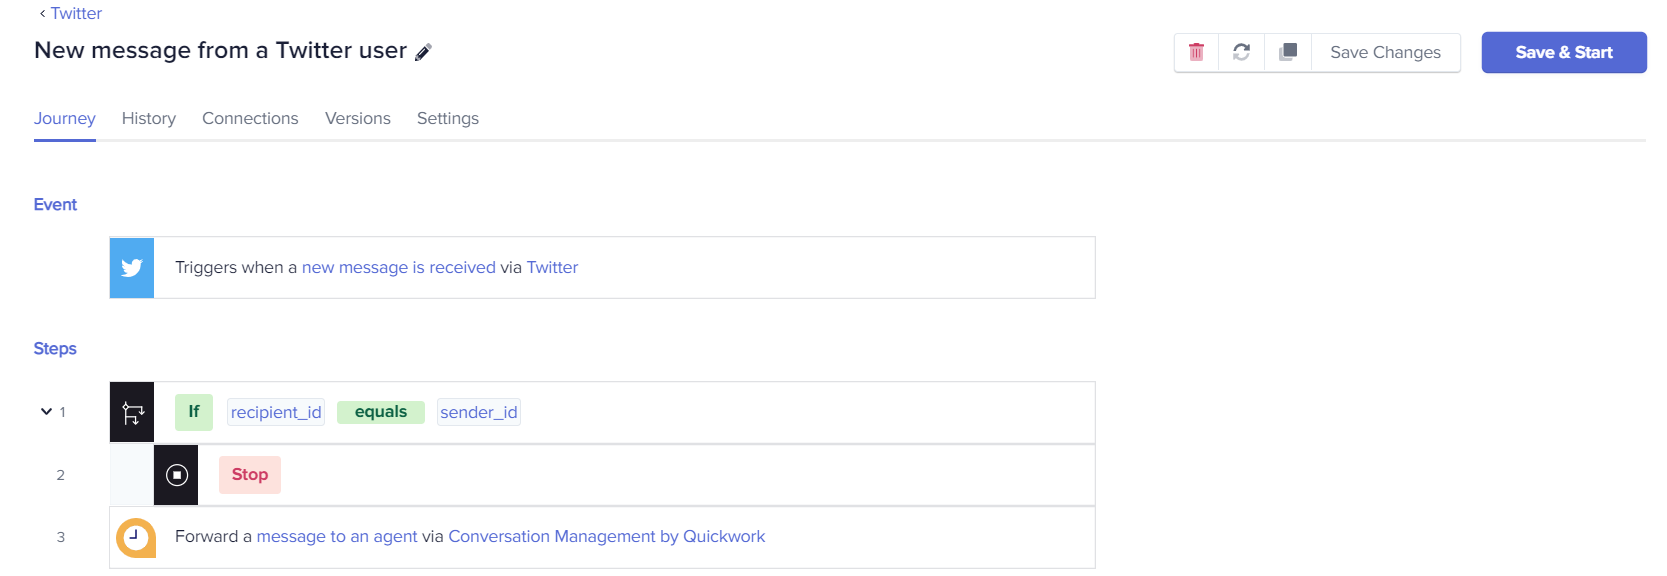
Task: Click the red trash delete icon
Action: [x=1196, y=52]
